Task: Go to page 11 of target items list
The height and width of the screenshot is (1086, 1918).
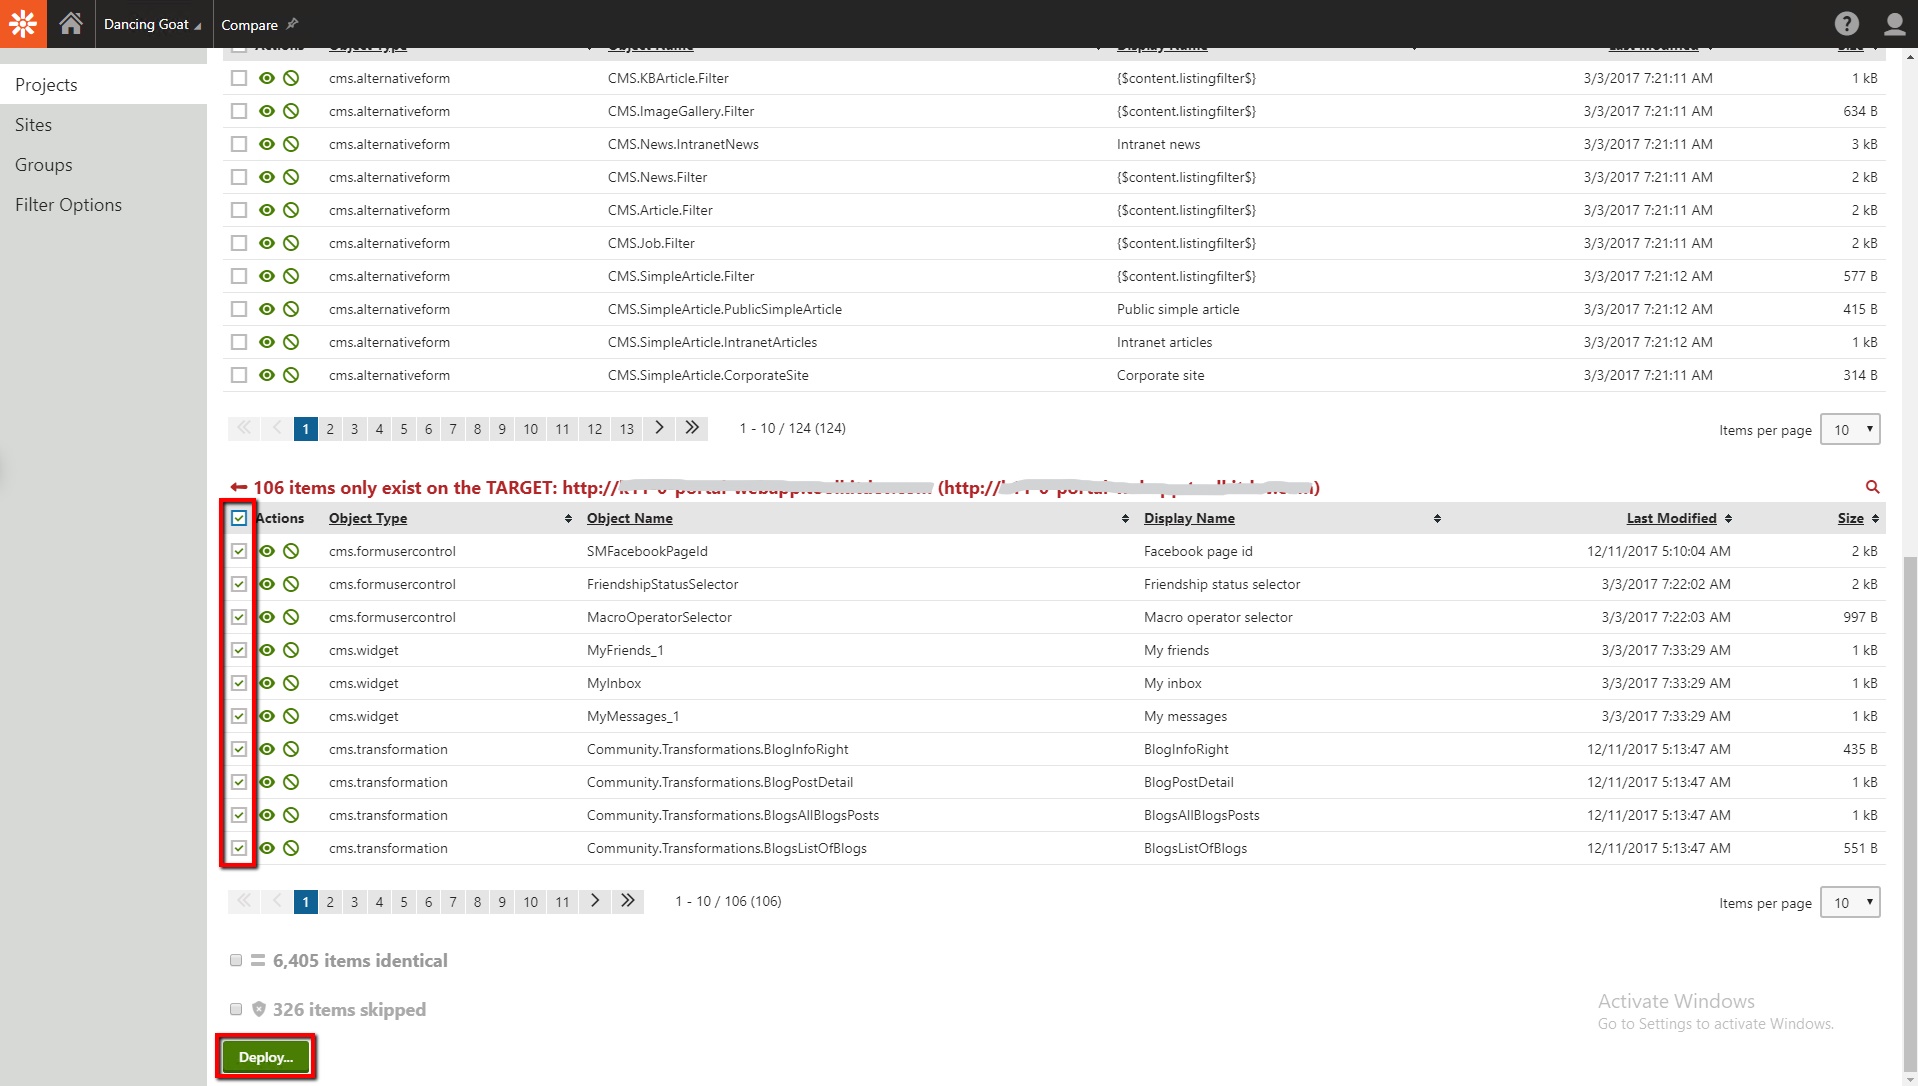Action: 562,902
